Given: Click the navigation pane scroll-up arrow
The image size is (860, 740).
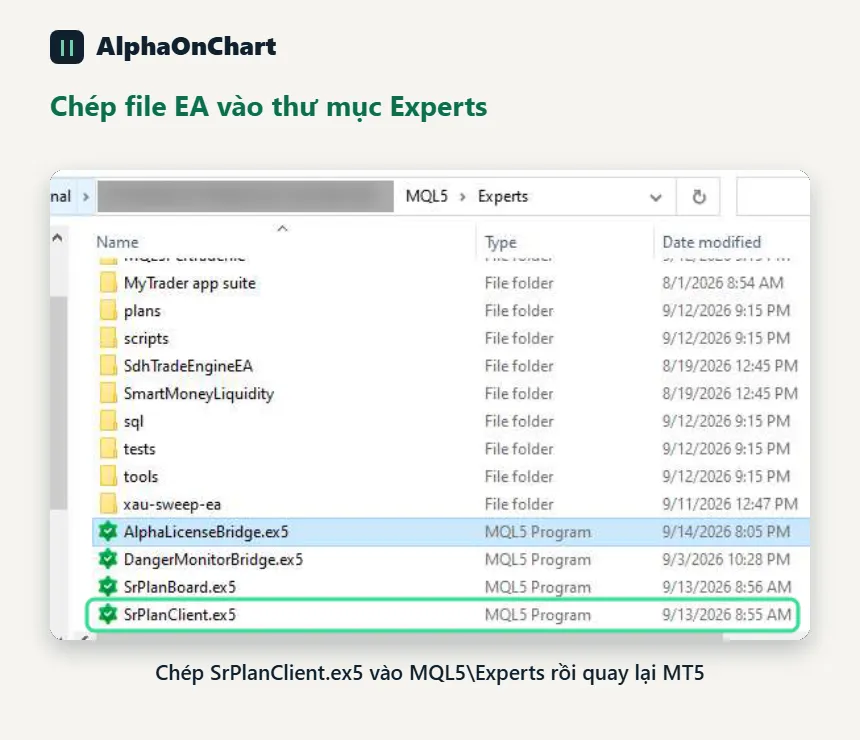Looking at the screenshot, I should tap(57, 238).
